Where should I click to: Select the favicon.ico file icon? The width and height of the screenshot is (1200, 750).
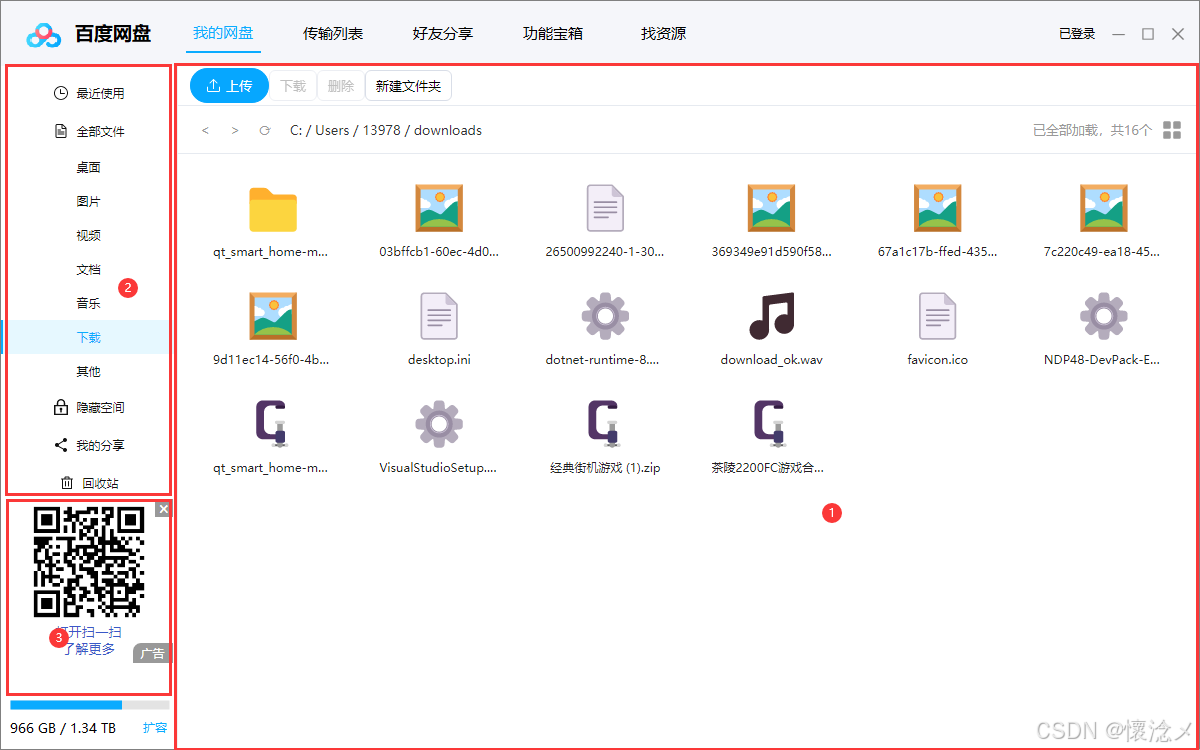coord(937,316)
